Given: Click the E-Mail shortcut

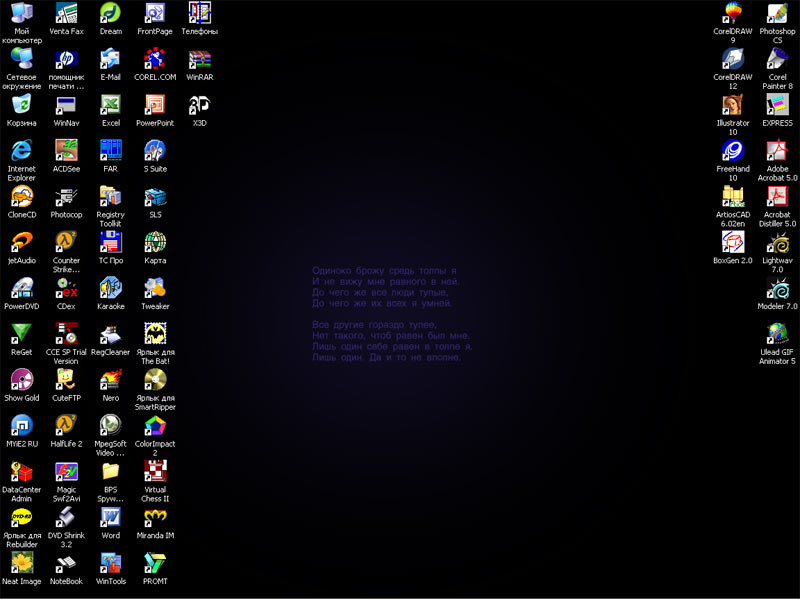Looking at the screenshot, I should pos(110,59).
